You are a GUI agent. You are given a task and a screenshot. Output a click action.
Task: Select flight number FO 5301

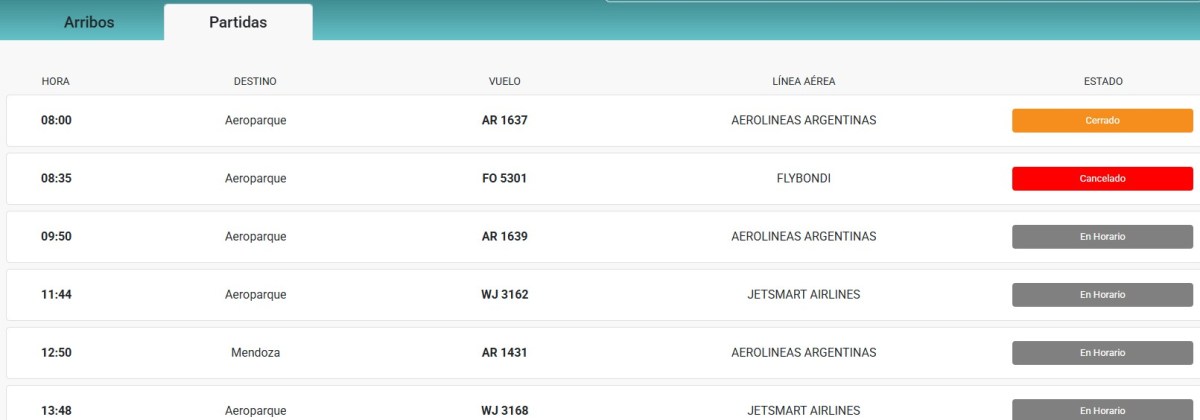click(x=504, y=178)
